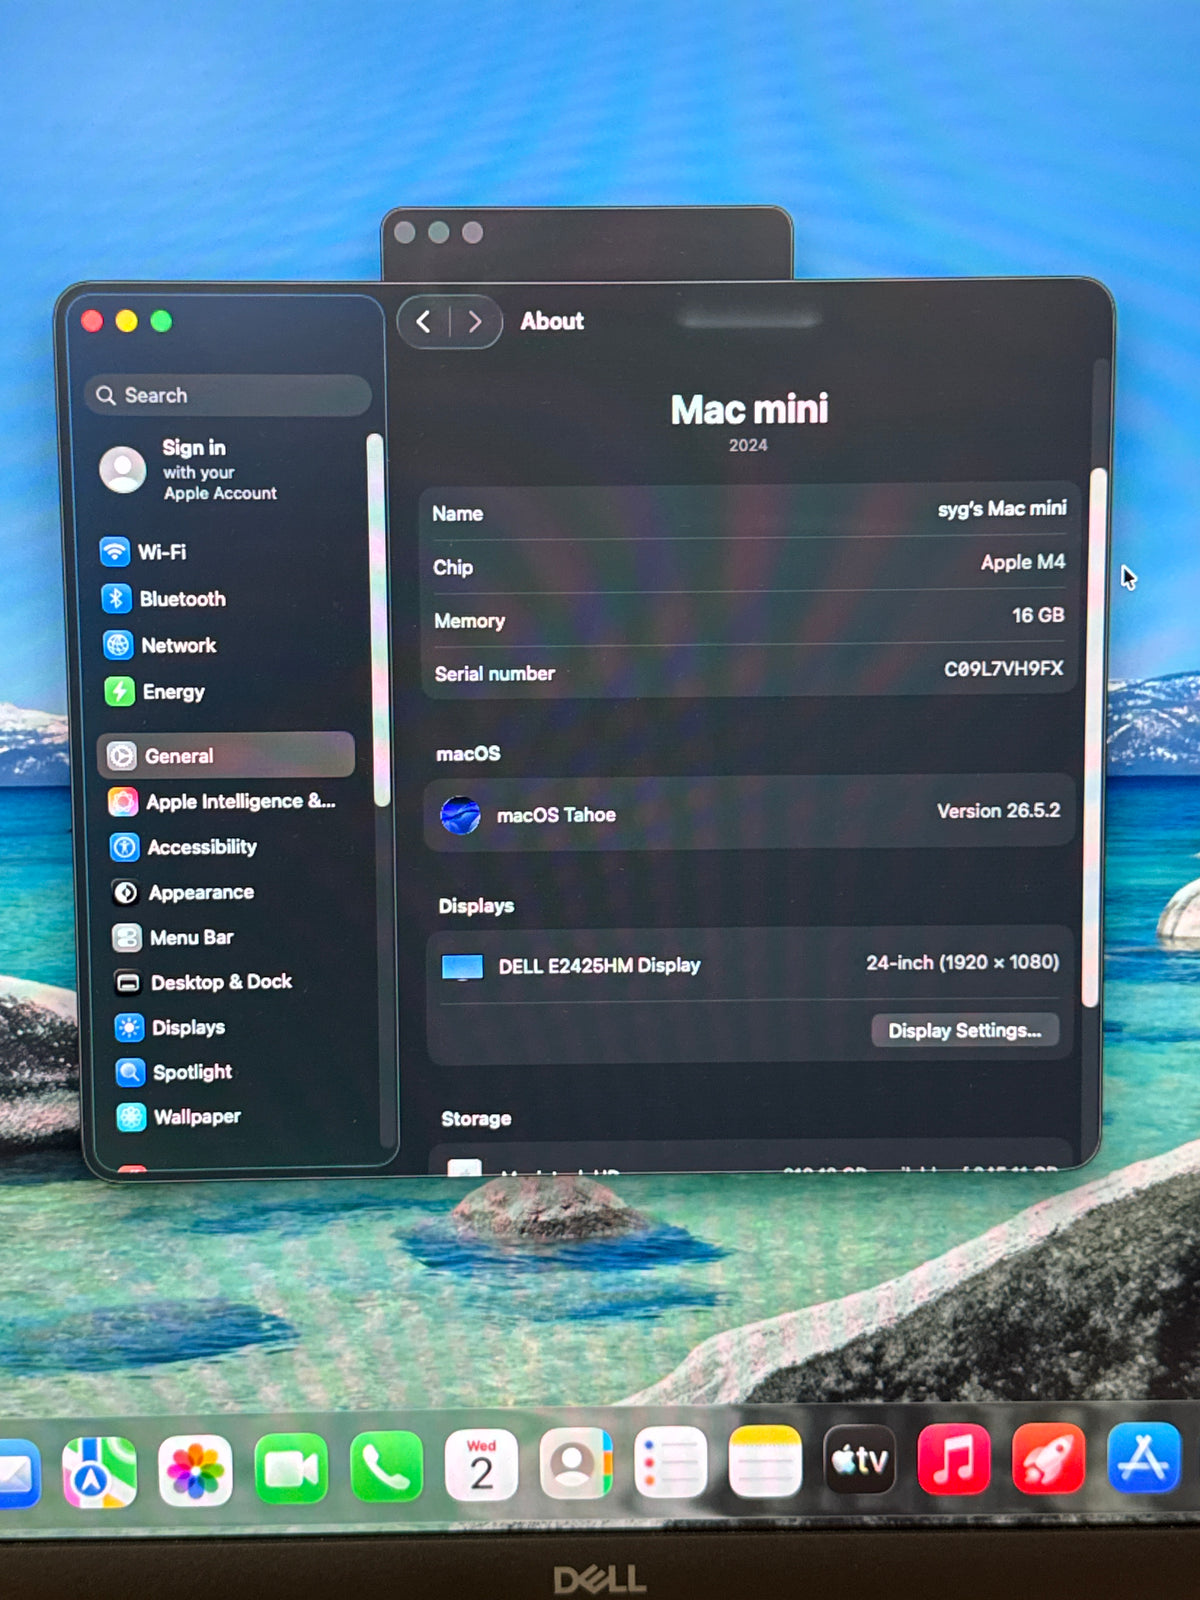
Task: Click the Mac mini heading text
Action: [750, 409]
